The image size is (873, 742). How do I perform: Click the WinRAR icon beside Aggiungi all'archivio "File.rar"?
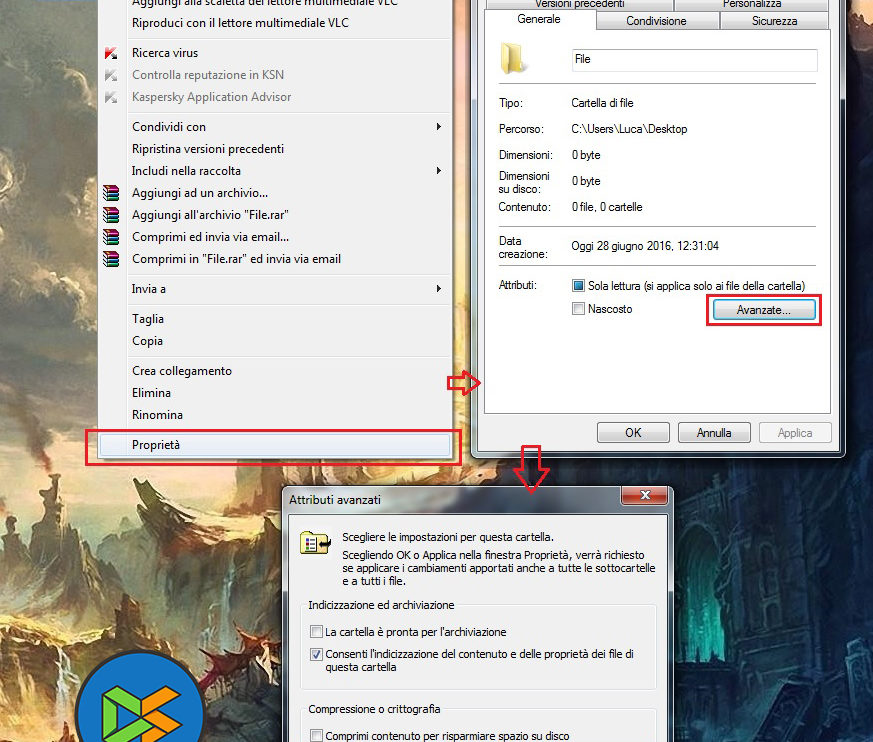[x=111, y=215]
